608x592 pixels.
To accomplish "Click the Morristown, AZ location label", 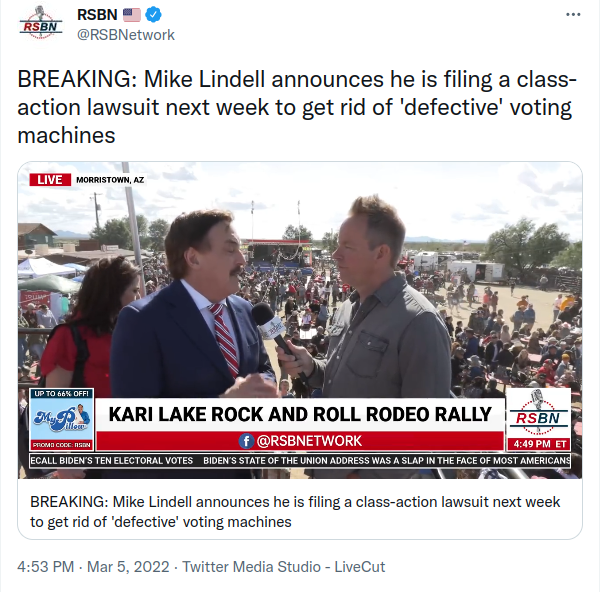I will tap(110, 180).
